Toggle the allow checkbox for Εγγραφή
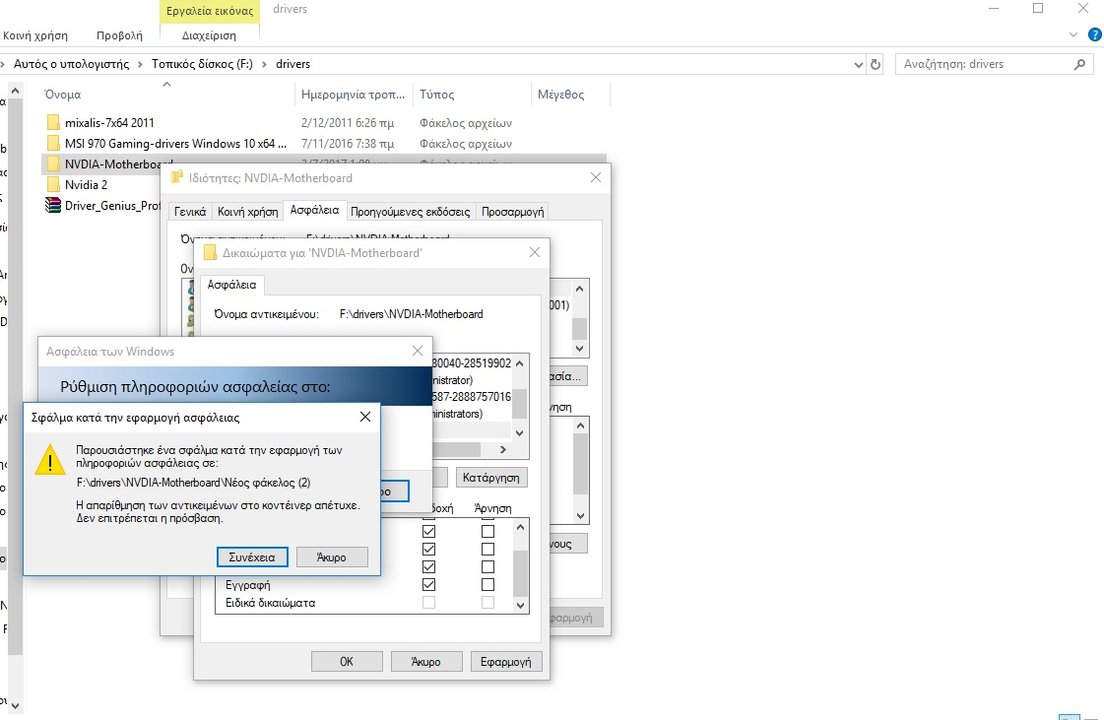The height and width of the screenshot is (720, 1104). click(x=429, y=585)
